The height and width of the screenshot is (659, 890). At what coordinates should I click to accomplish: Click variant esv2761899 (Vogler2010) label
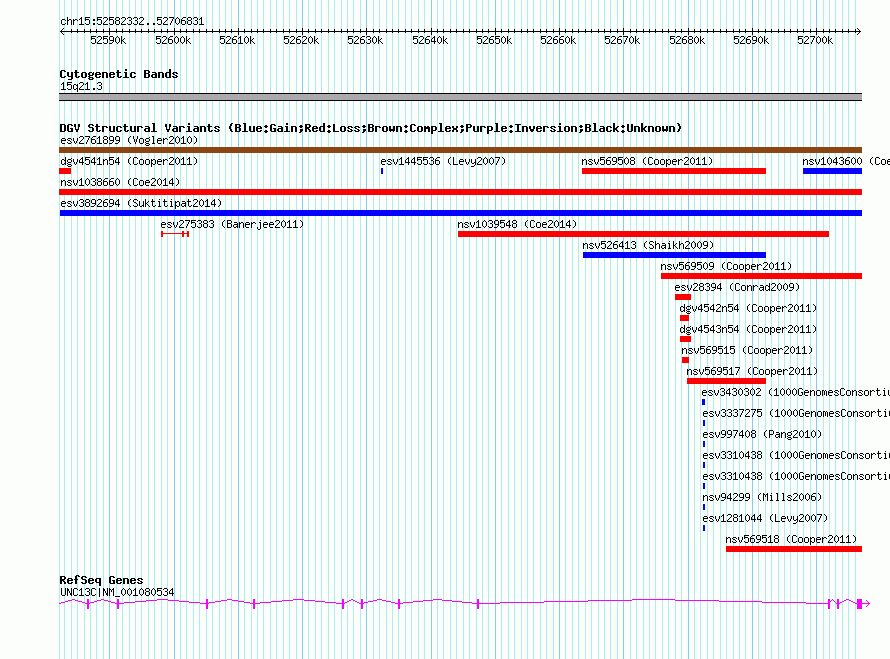(x=129, y=140)
